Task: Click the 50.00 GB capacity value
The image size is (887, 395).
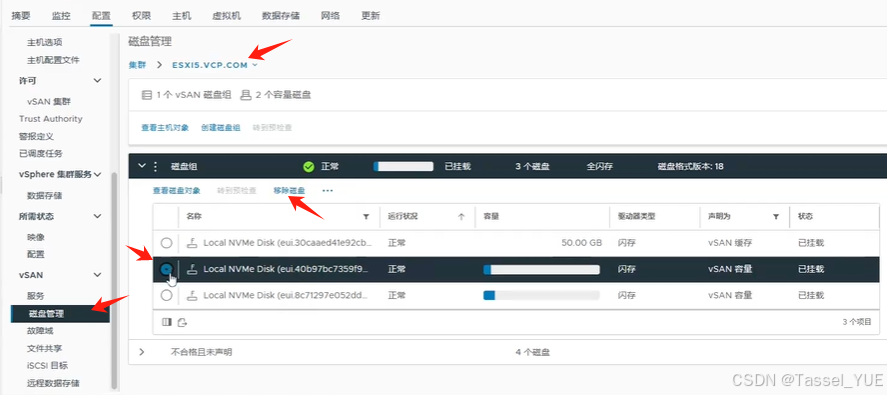Action: (x=582, y=243)
